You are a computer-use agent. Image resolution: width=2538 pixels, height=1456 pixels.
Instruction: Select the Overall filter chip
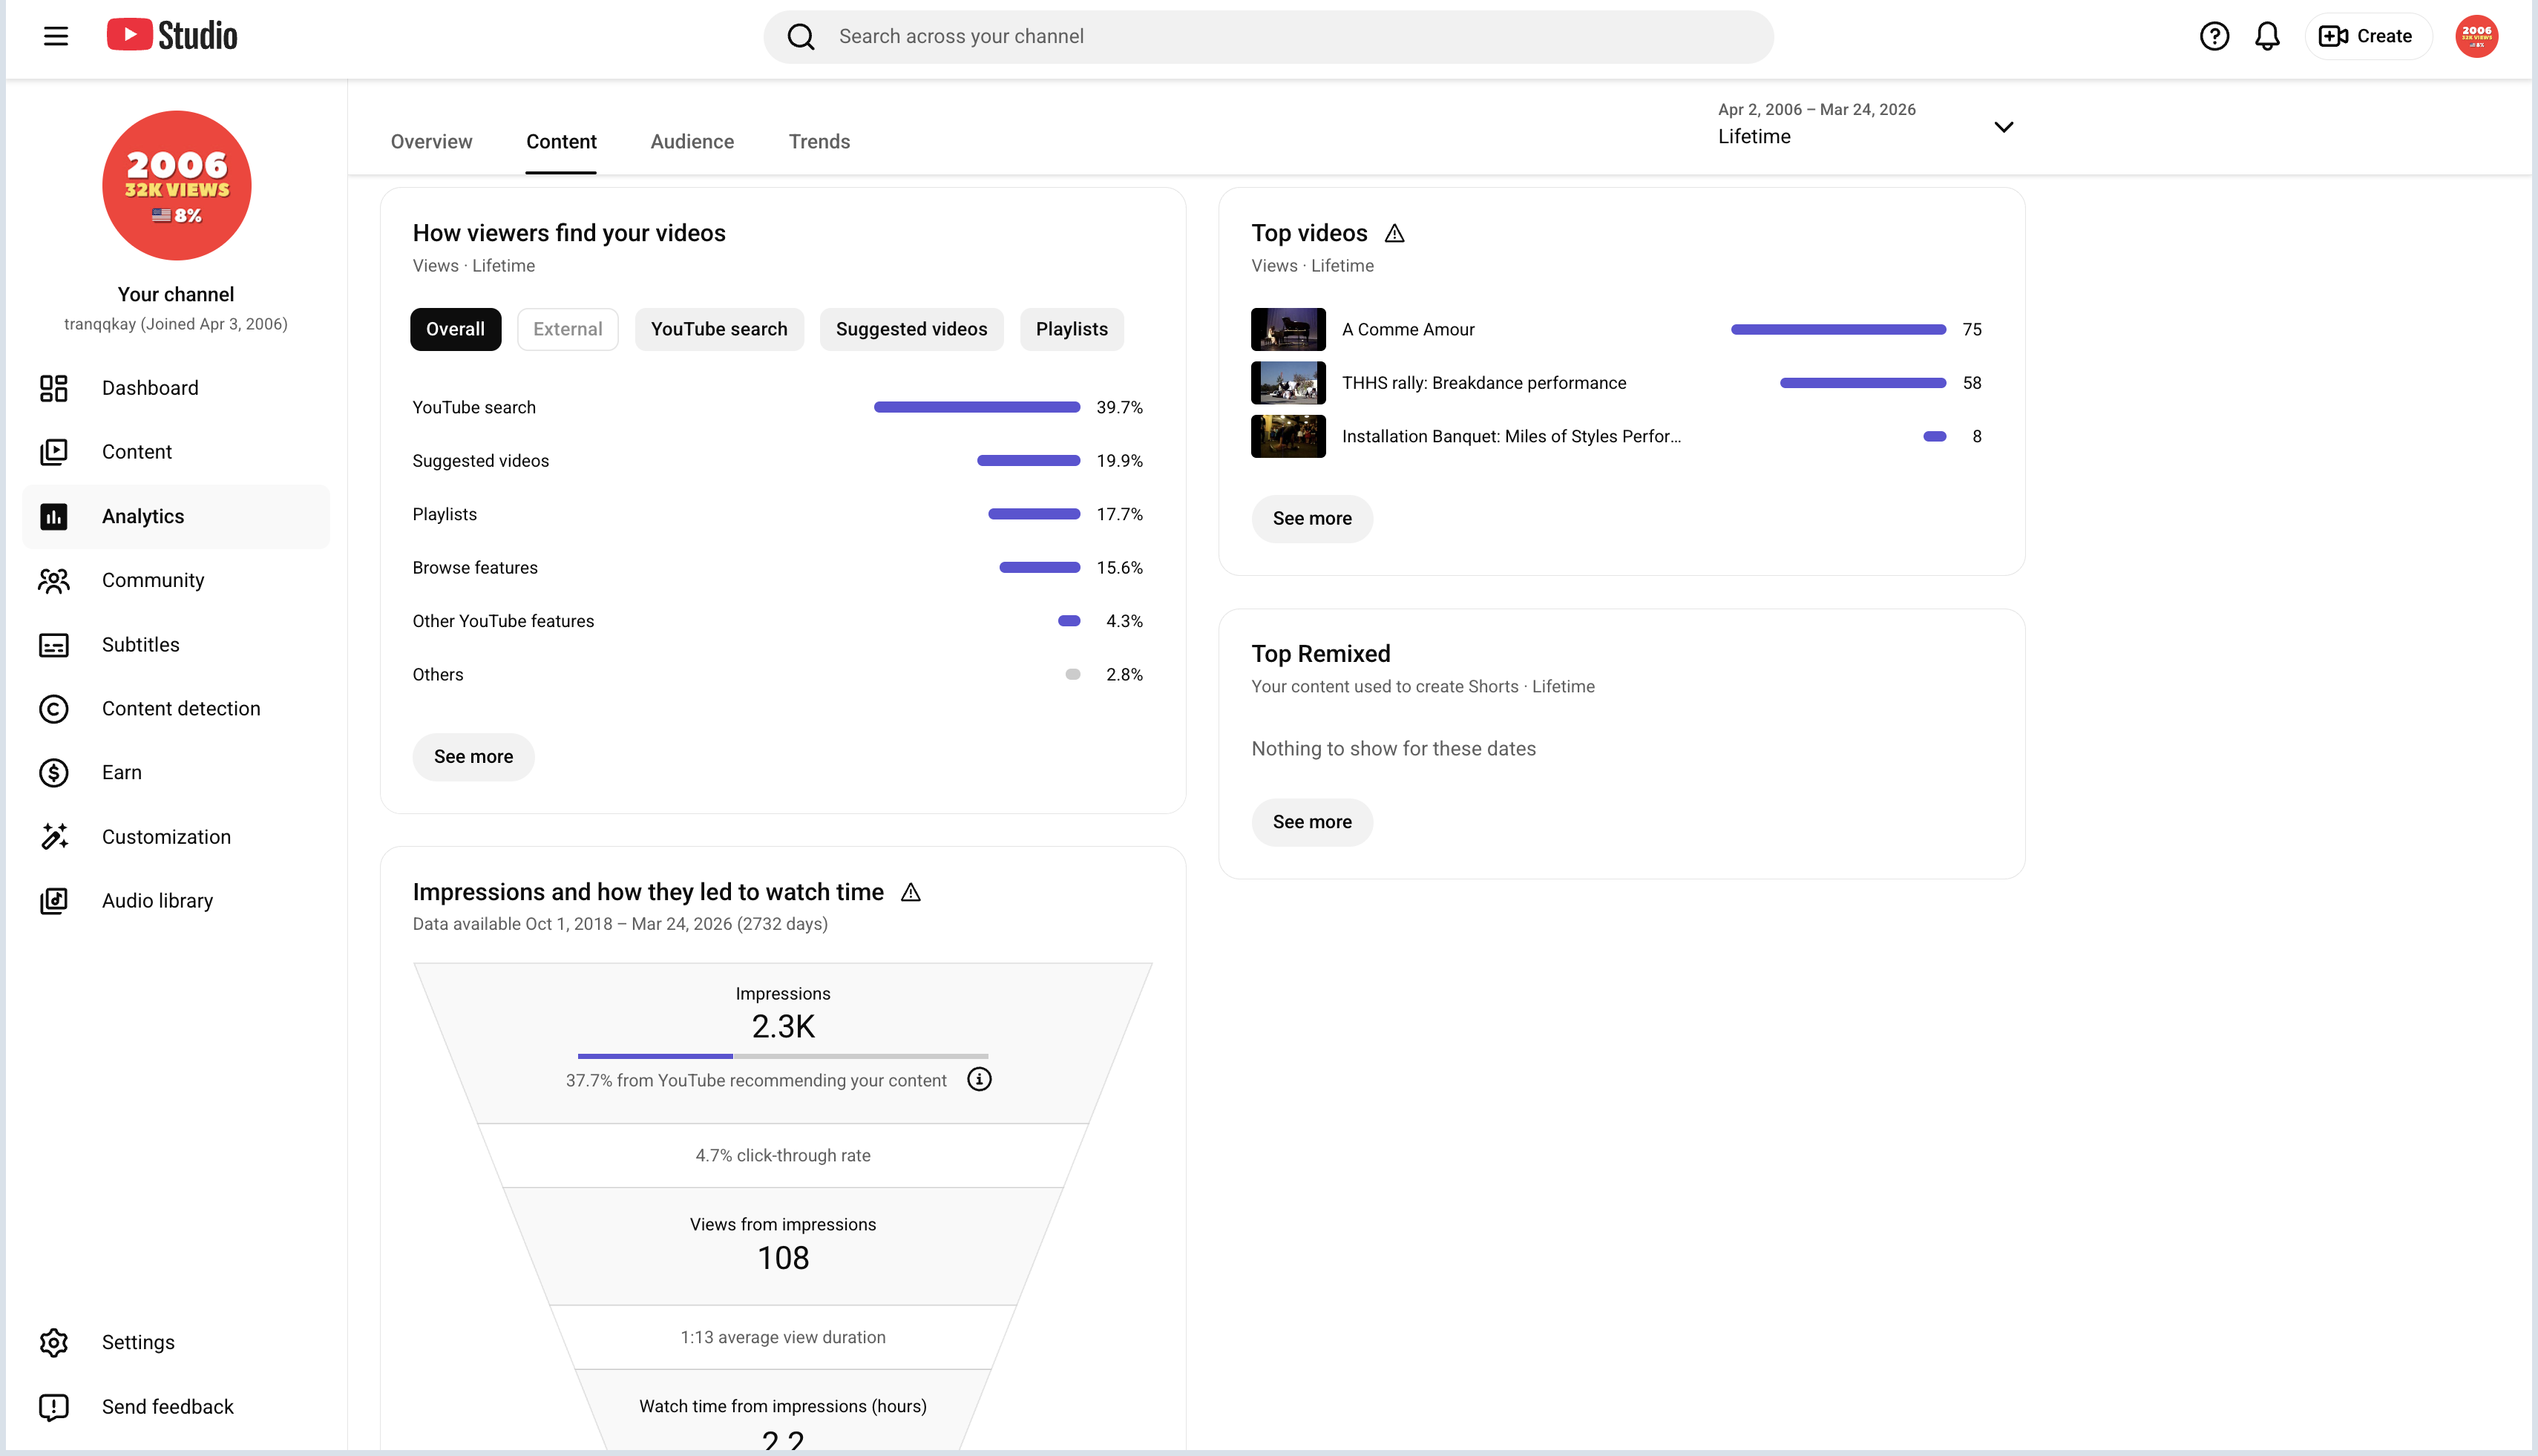click(455, 329)
